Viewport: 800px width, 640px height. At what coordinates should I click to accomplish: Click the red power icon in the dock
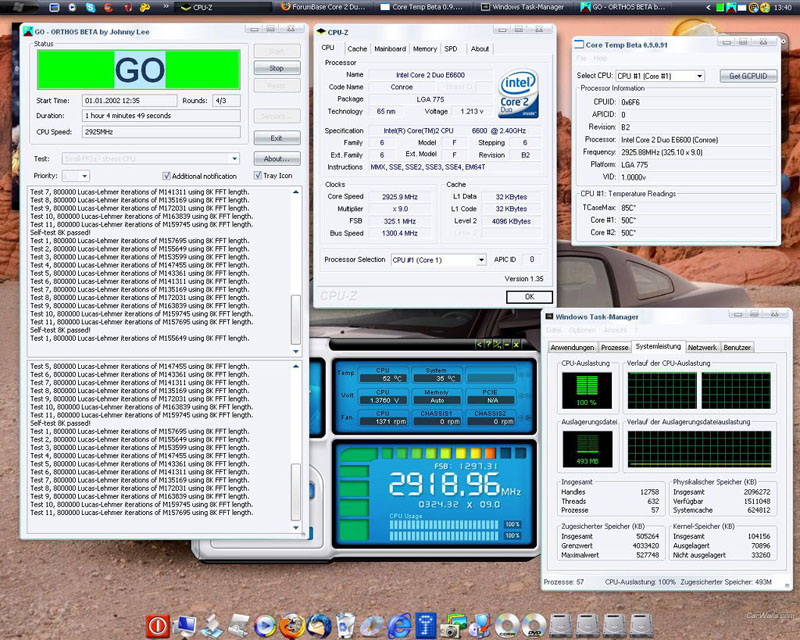pos(158,625)
